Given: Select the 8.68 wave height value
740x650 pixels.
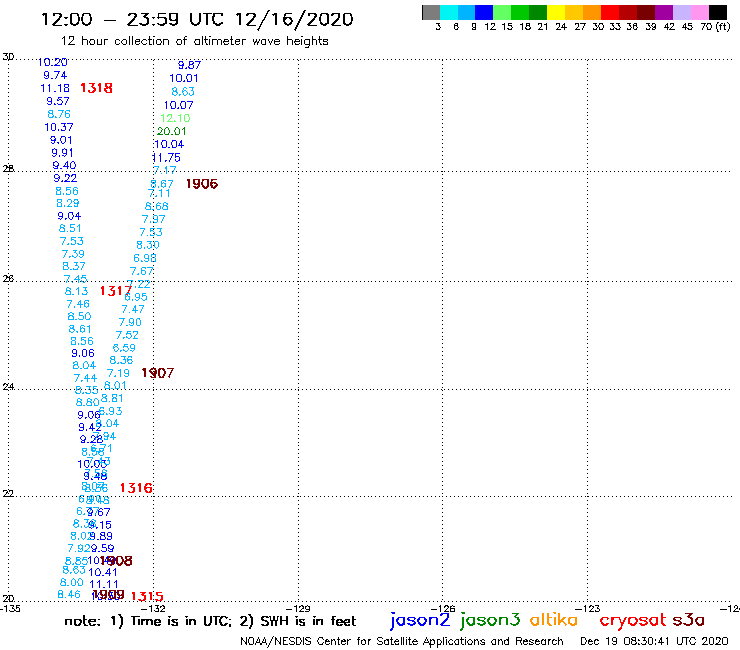Looking at the screenshot, I should click(157, 206).
